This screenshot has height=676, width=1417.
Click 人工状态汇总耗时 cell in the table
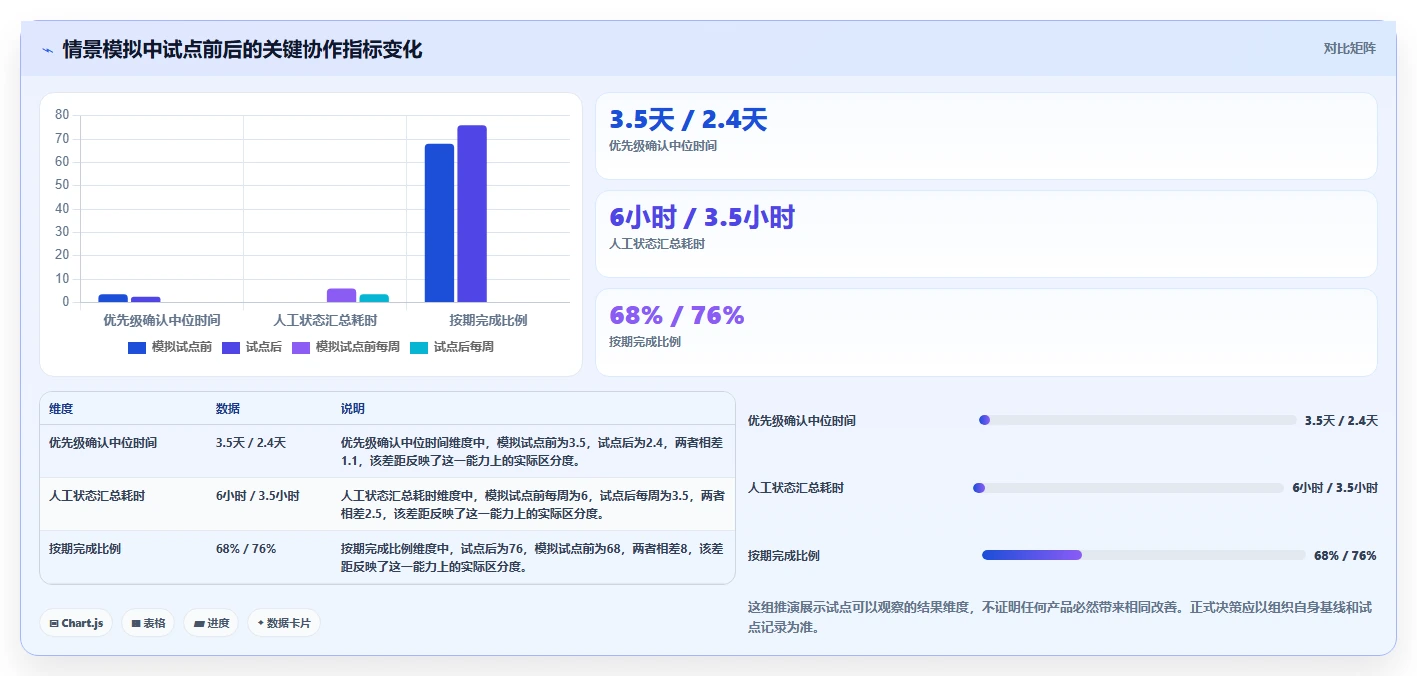97,495
